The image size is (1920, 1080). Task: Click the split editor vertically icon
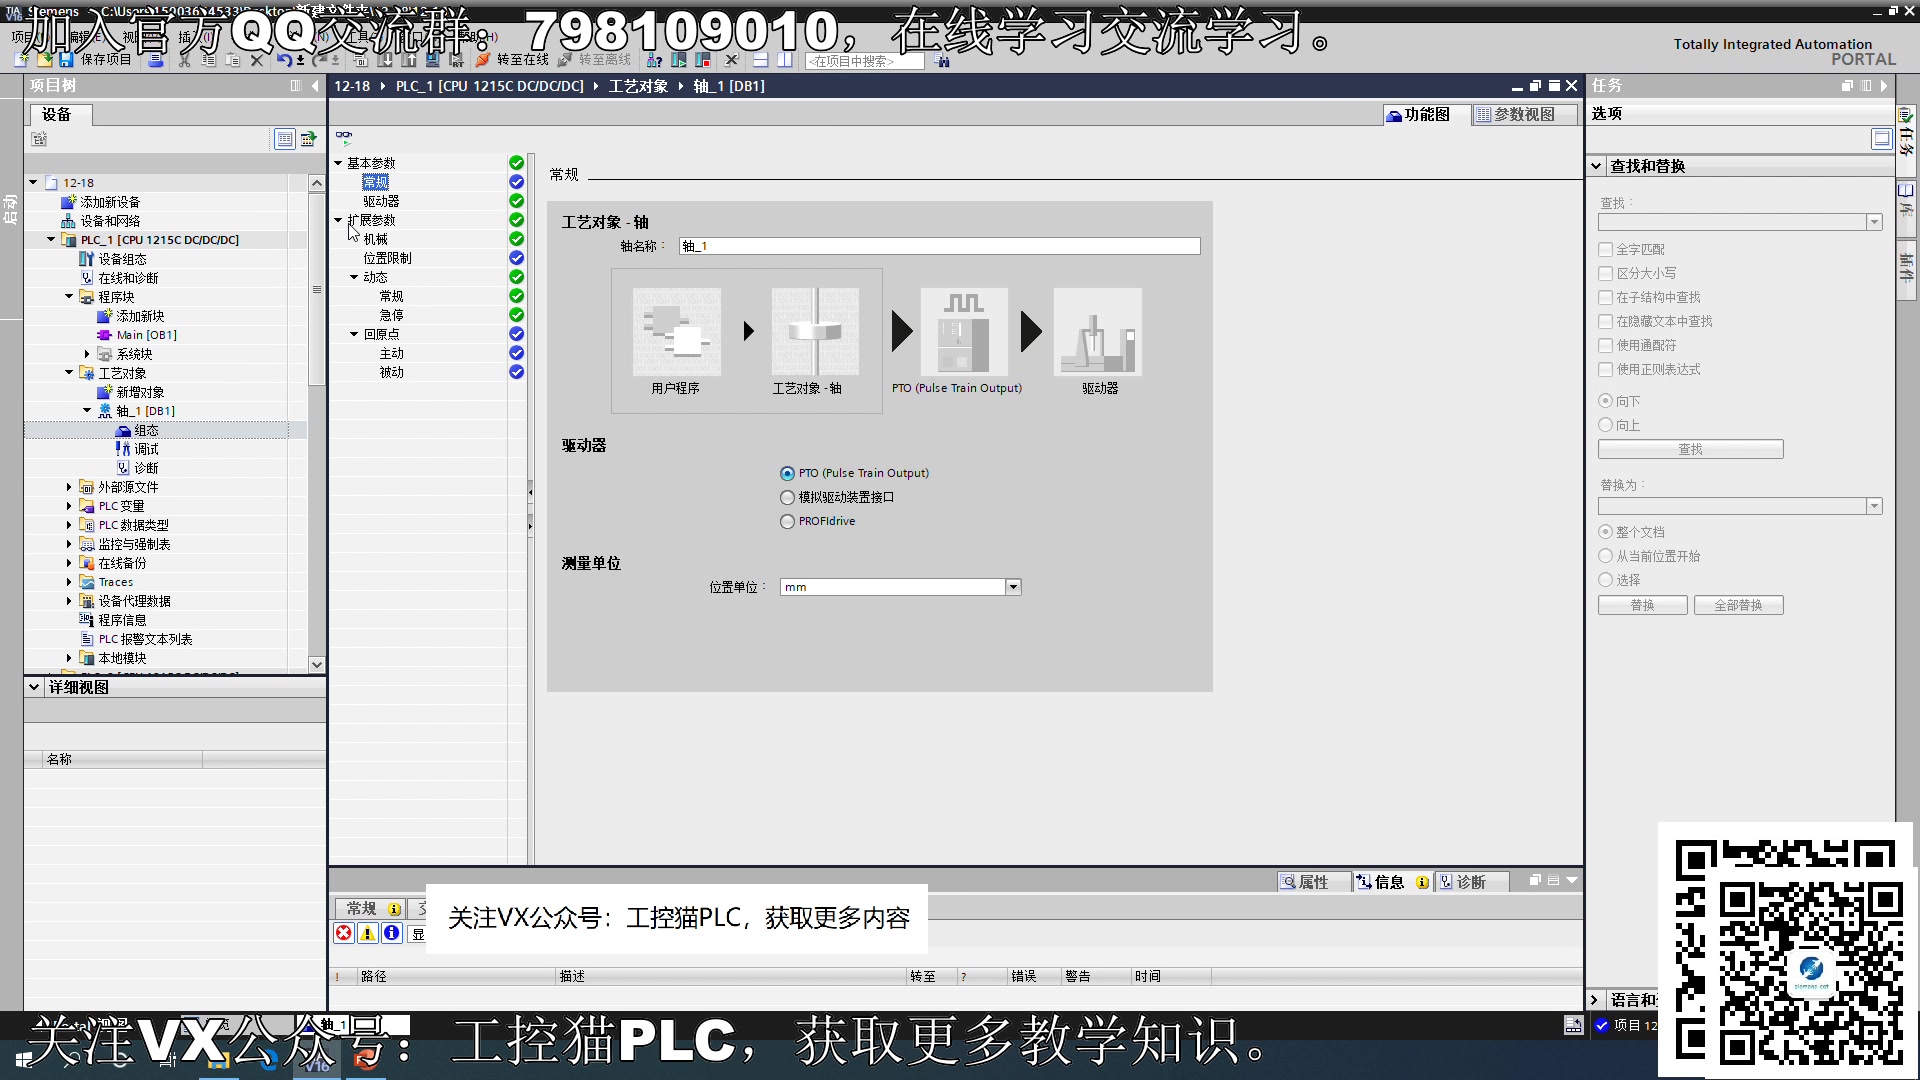pyautogui.click(x=785, y=60)
